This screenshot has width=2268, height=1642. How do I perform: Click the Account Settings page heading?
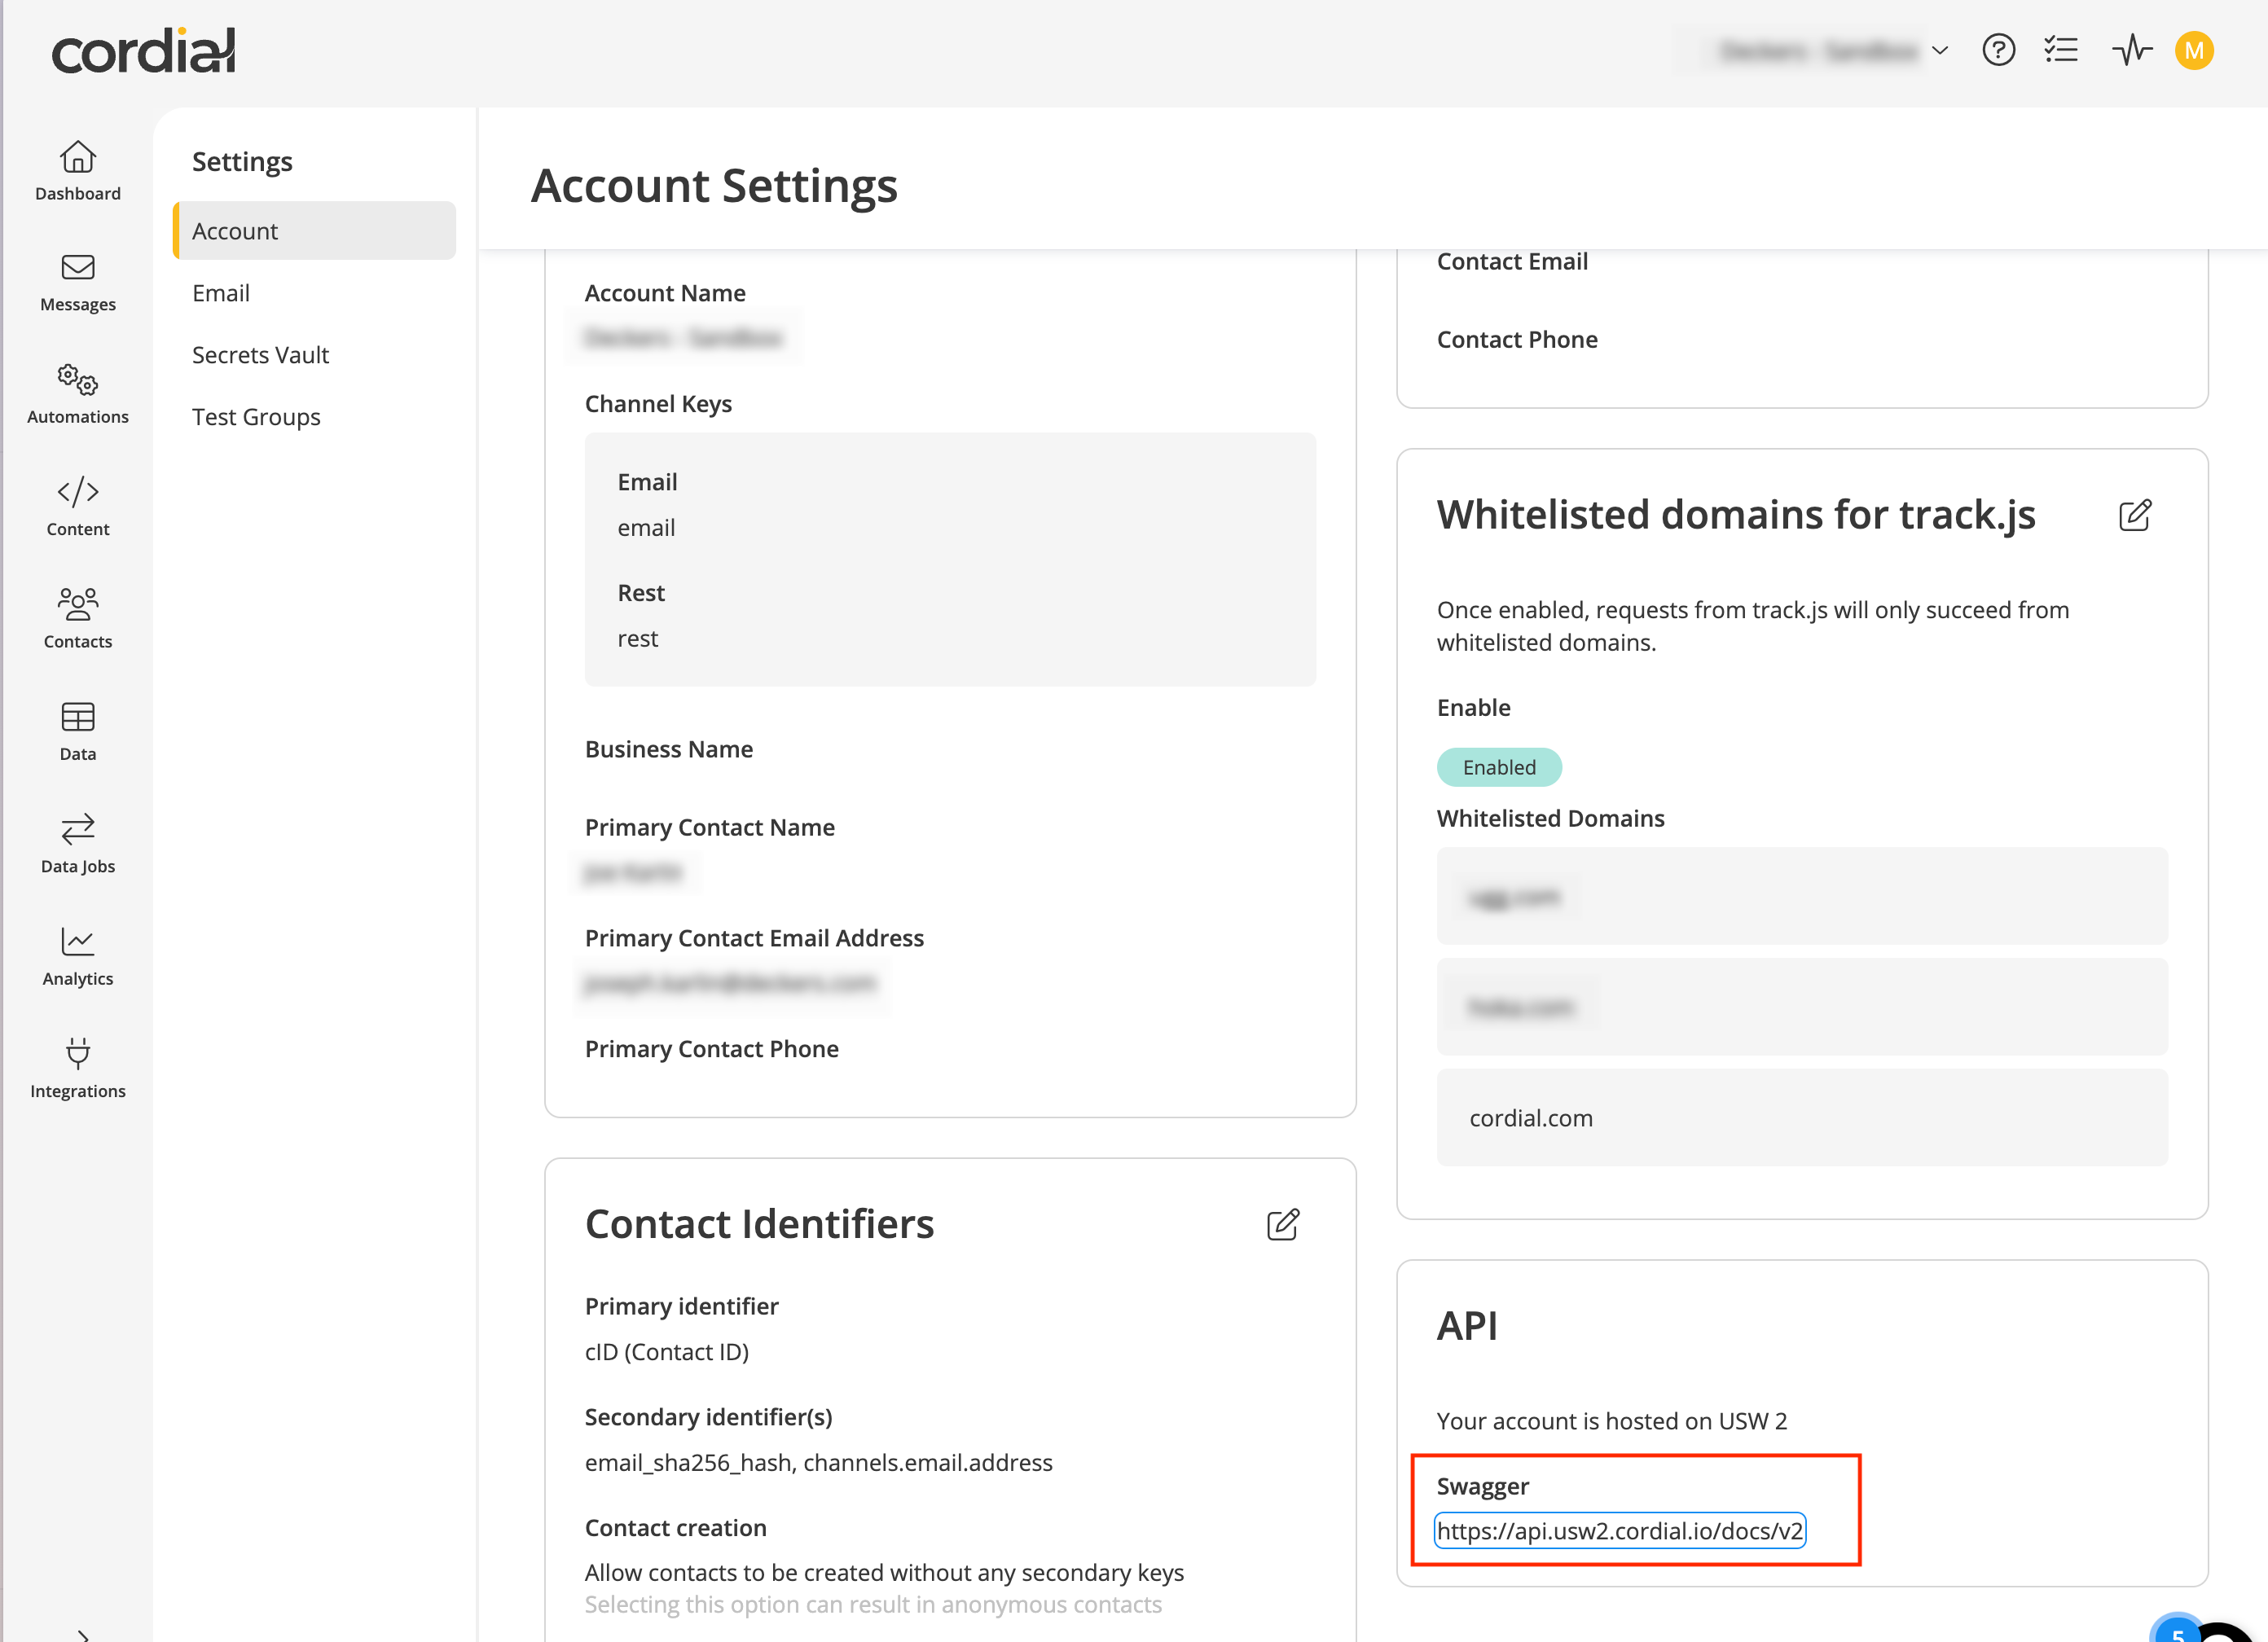coord(714,186)
